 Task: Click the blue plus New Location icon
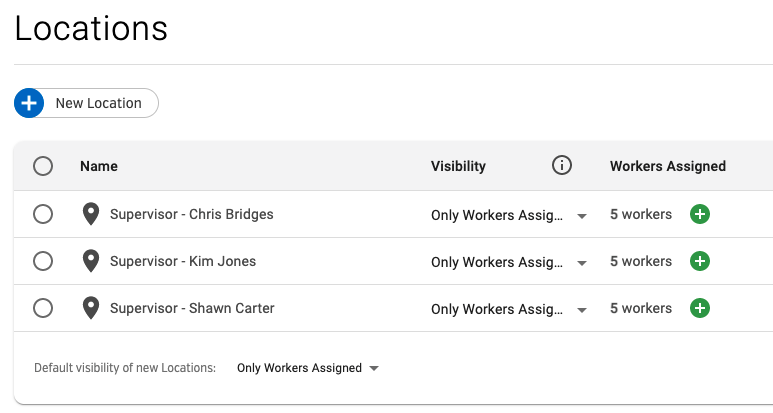coord(29,103)
